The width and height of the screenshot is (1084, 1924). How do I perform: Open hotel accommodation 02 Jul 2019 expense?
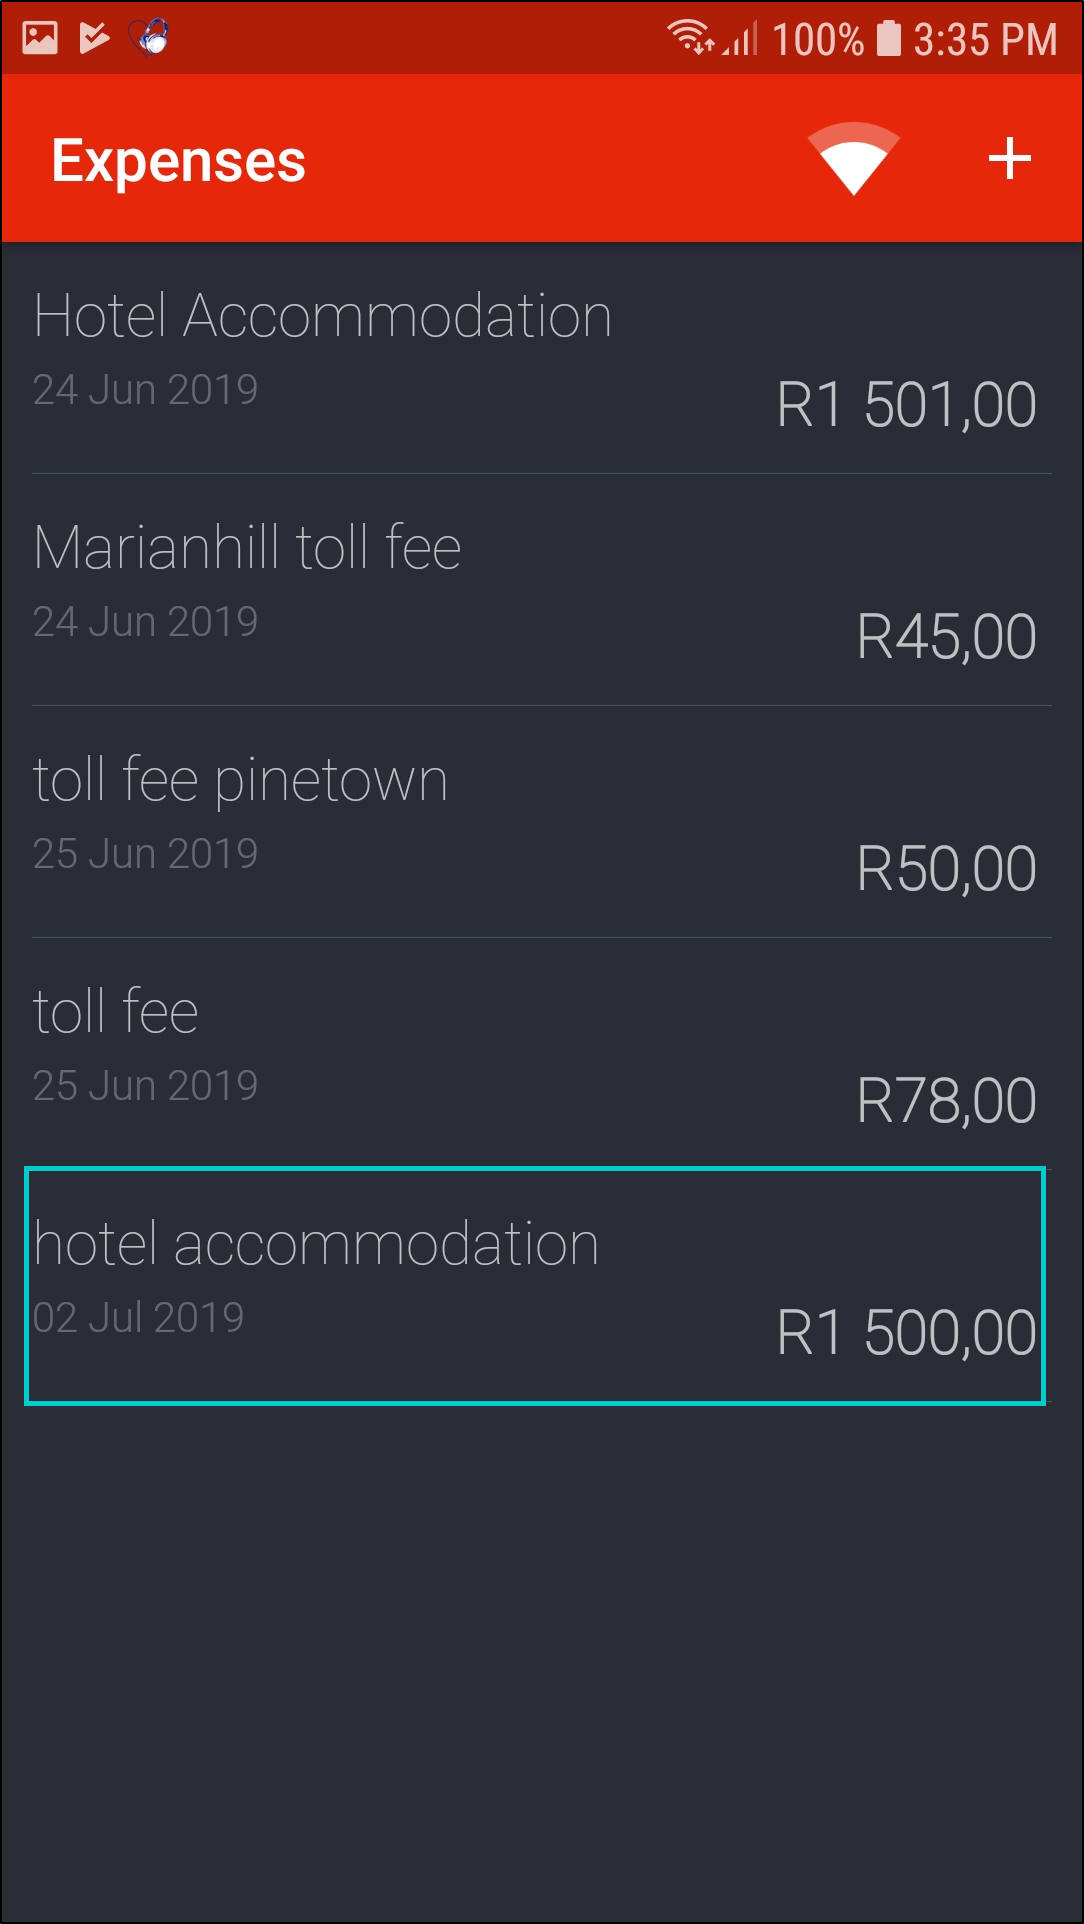pyautogui.click(x=316, y=1246)
